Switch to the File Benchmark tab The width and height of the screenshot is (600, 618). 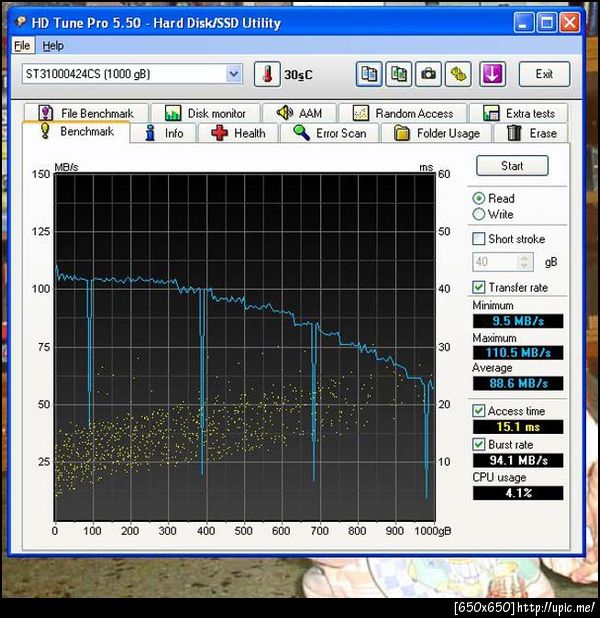click(x=86, y=114)
